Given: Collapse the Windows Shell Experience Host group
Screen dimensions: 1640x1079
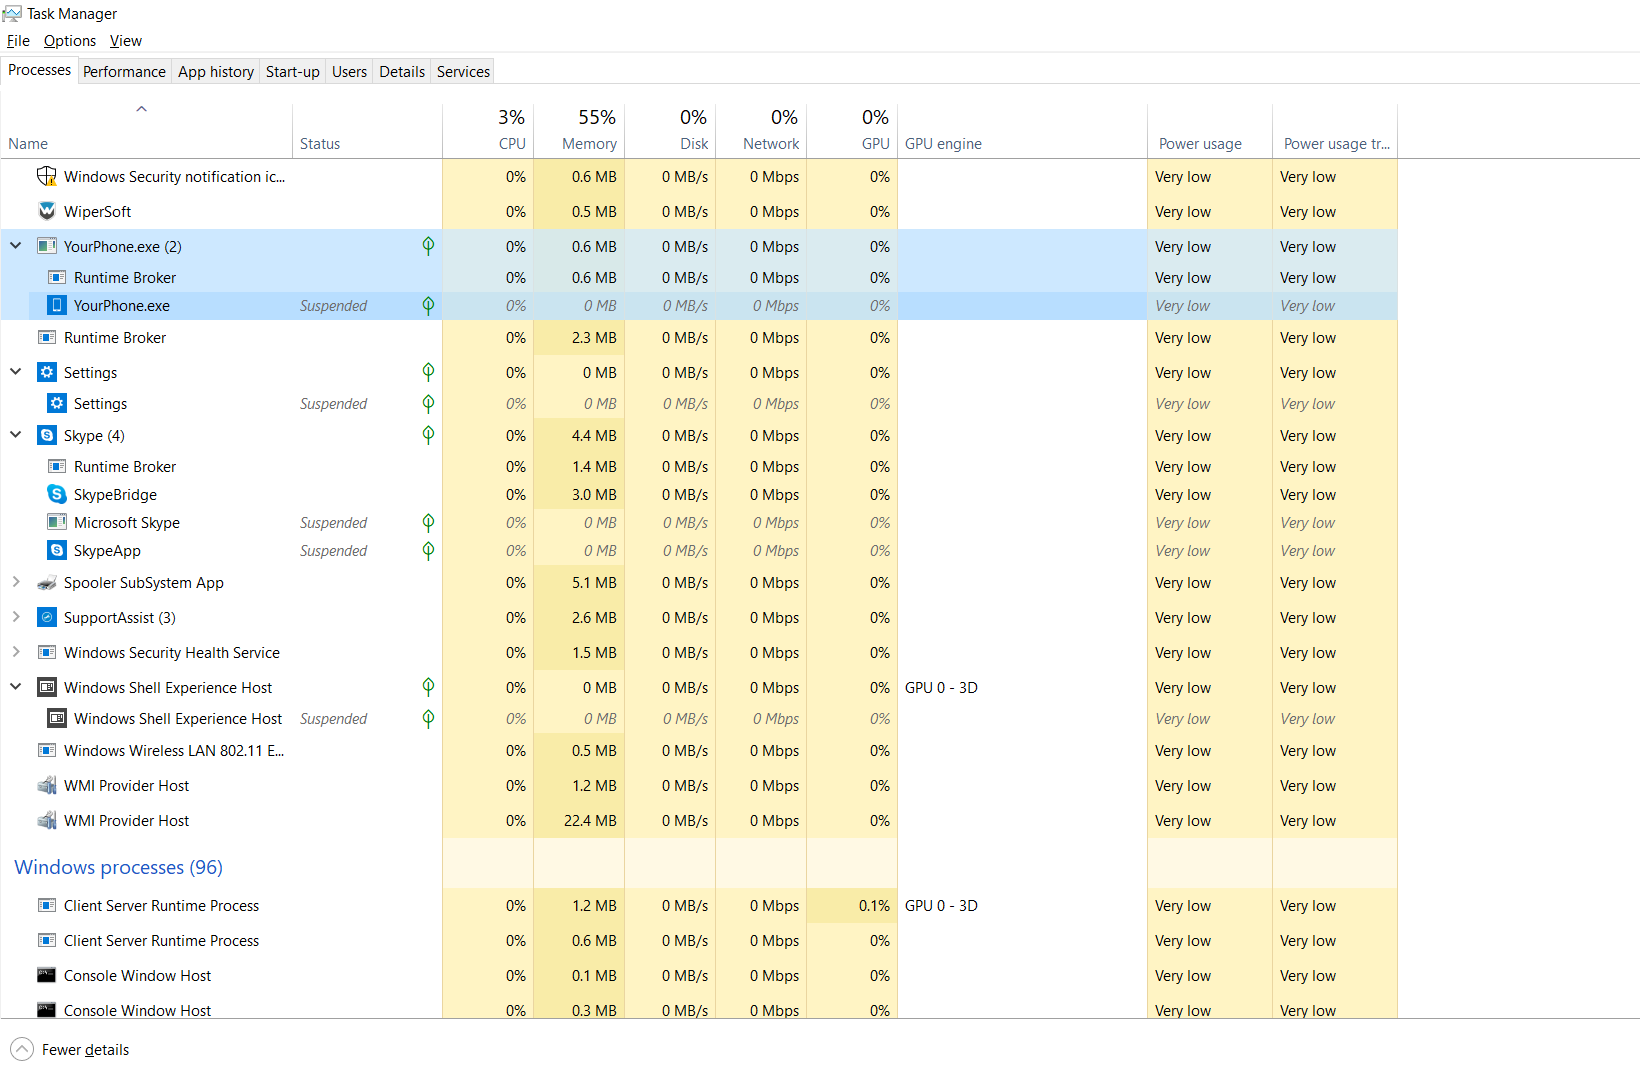Looking at the screenshot, I should point(15,686).
